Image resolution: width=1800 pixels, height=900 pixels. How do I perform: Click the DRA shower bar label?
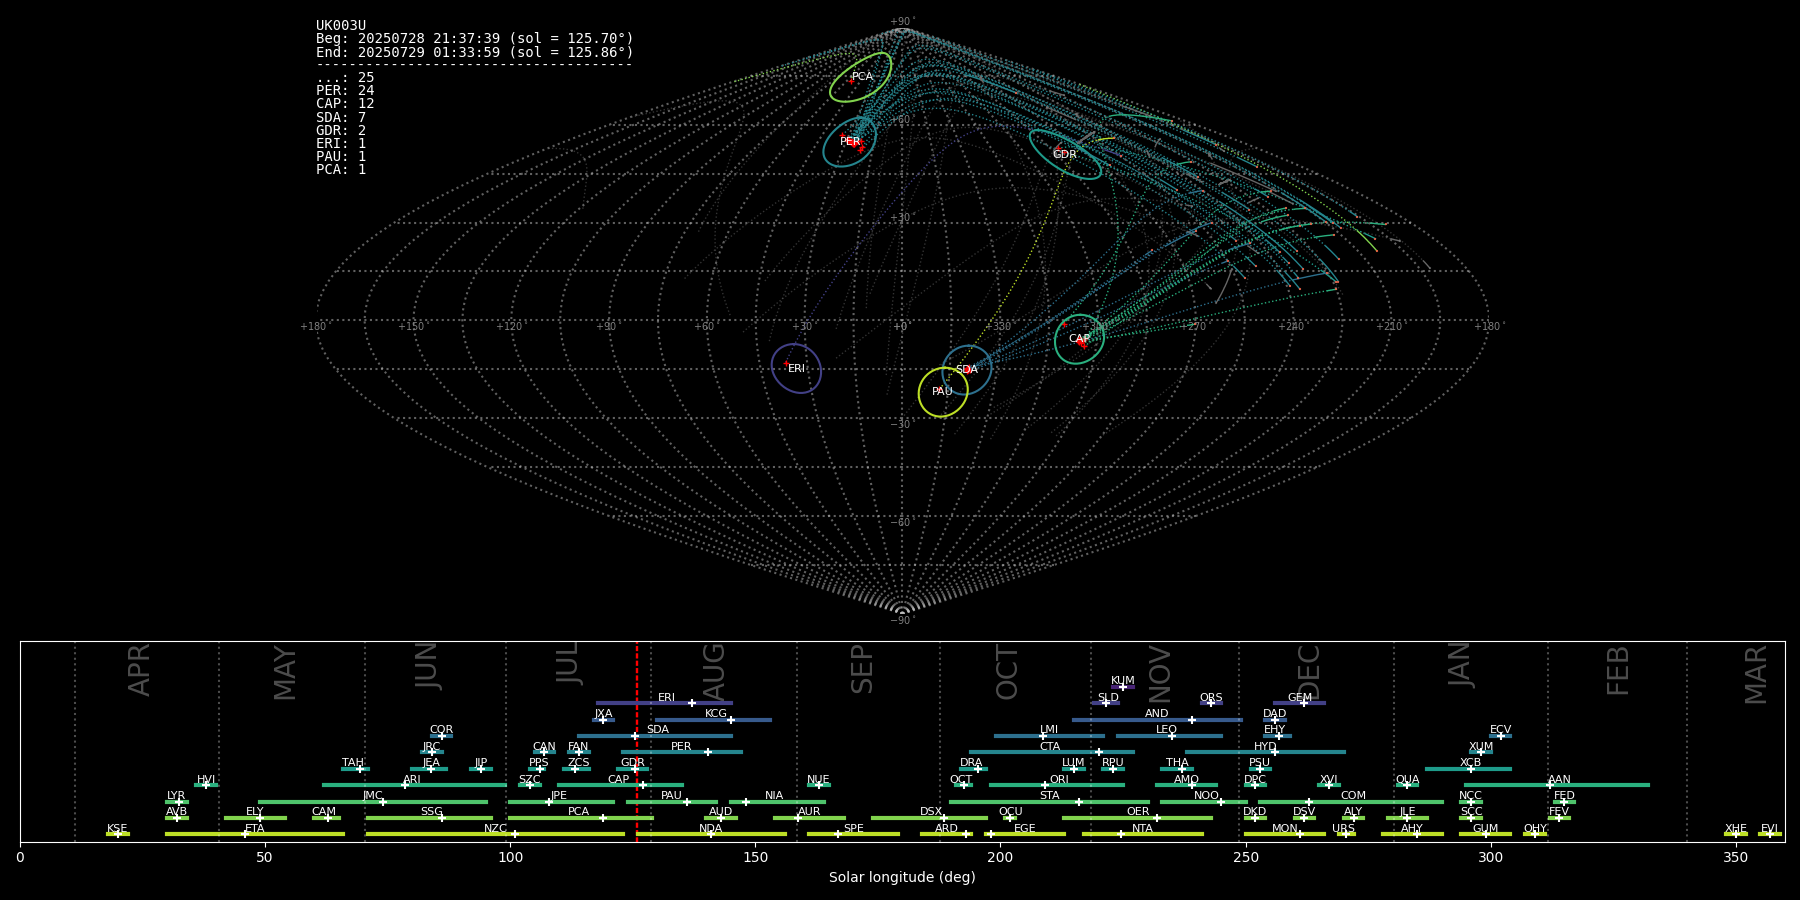point(971,763)
